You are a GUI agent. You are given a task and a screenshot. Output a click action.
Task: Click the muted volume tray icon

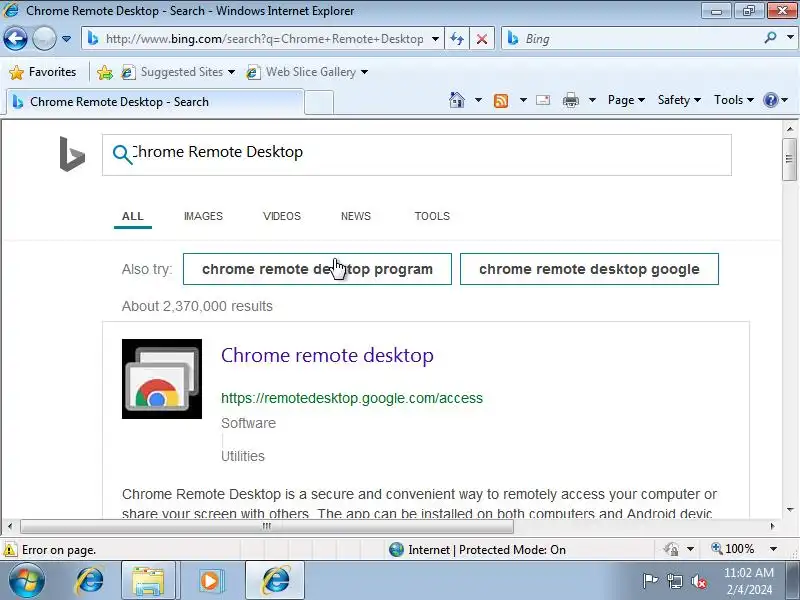click(x=698, y=581)
